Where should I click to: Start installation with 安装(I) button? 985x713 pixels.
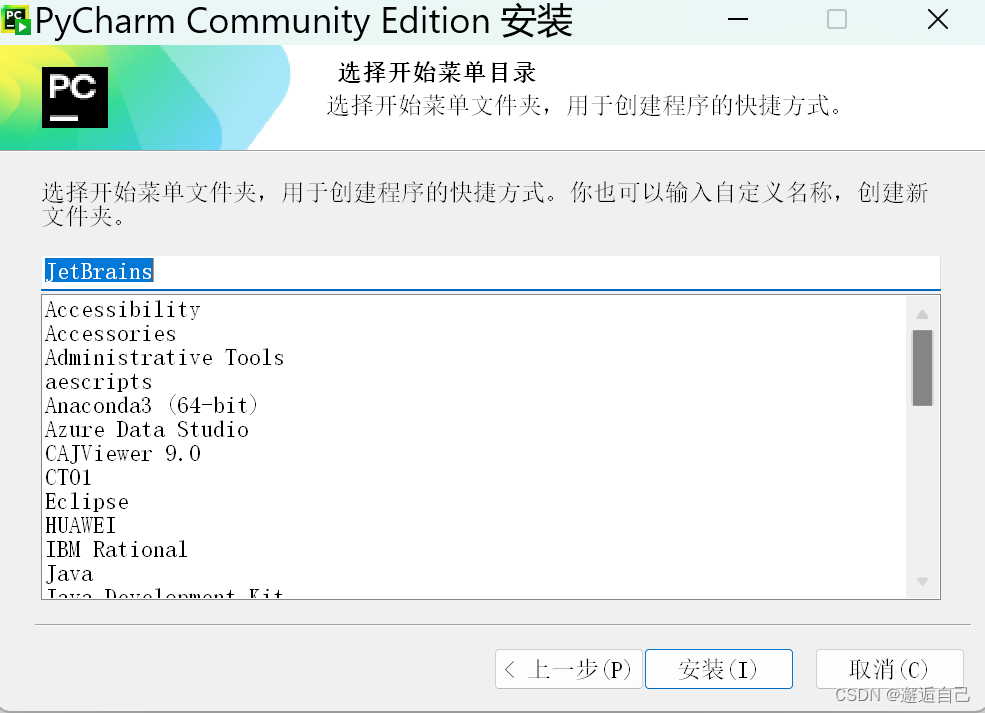(719, 669)
